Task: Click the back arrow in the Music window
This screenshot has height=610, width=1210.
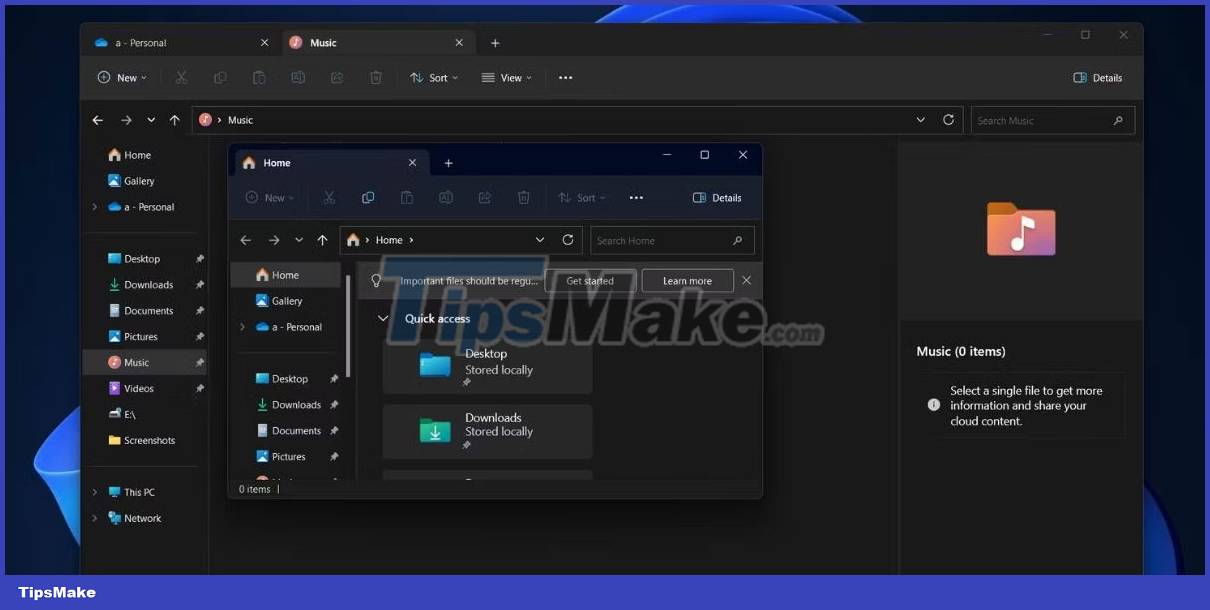Action: coord(97,119)
